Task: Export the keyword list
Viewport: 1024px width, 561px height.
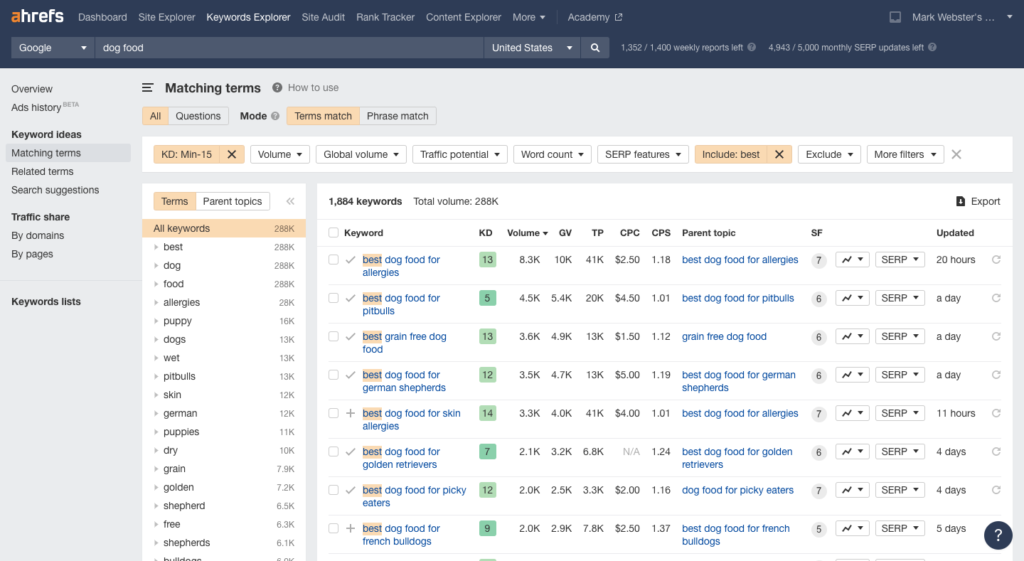Action: click(x=977, y=201)
